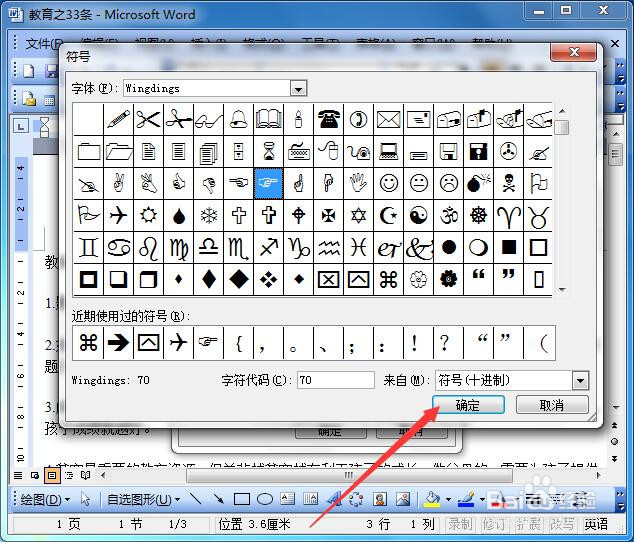The image size is (634, 542).
Task: Pick the snowflake symbol
Action: click(x=208, y=215)
